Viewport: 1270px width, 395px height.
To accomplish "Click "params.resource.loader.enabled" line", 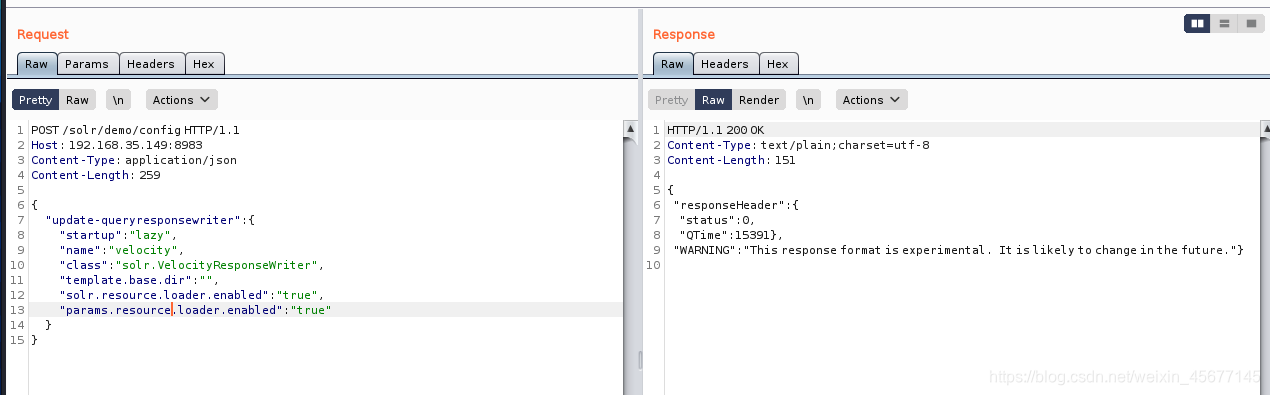I will 195,310.
